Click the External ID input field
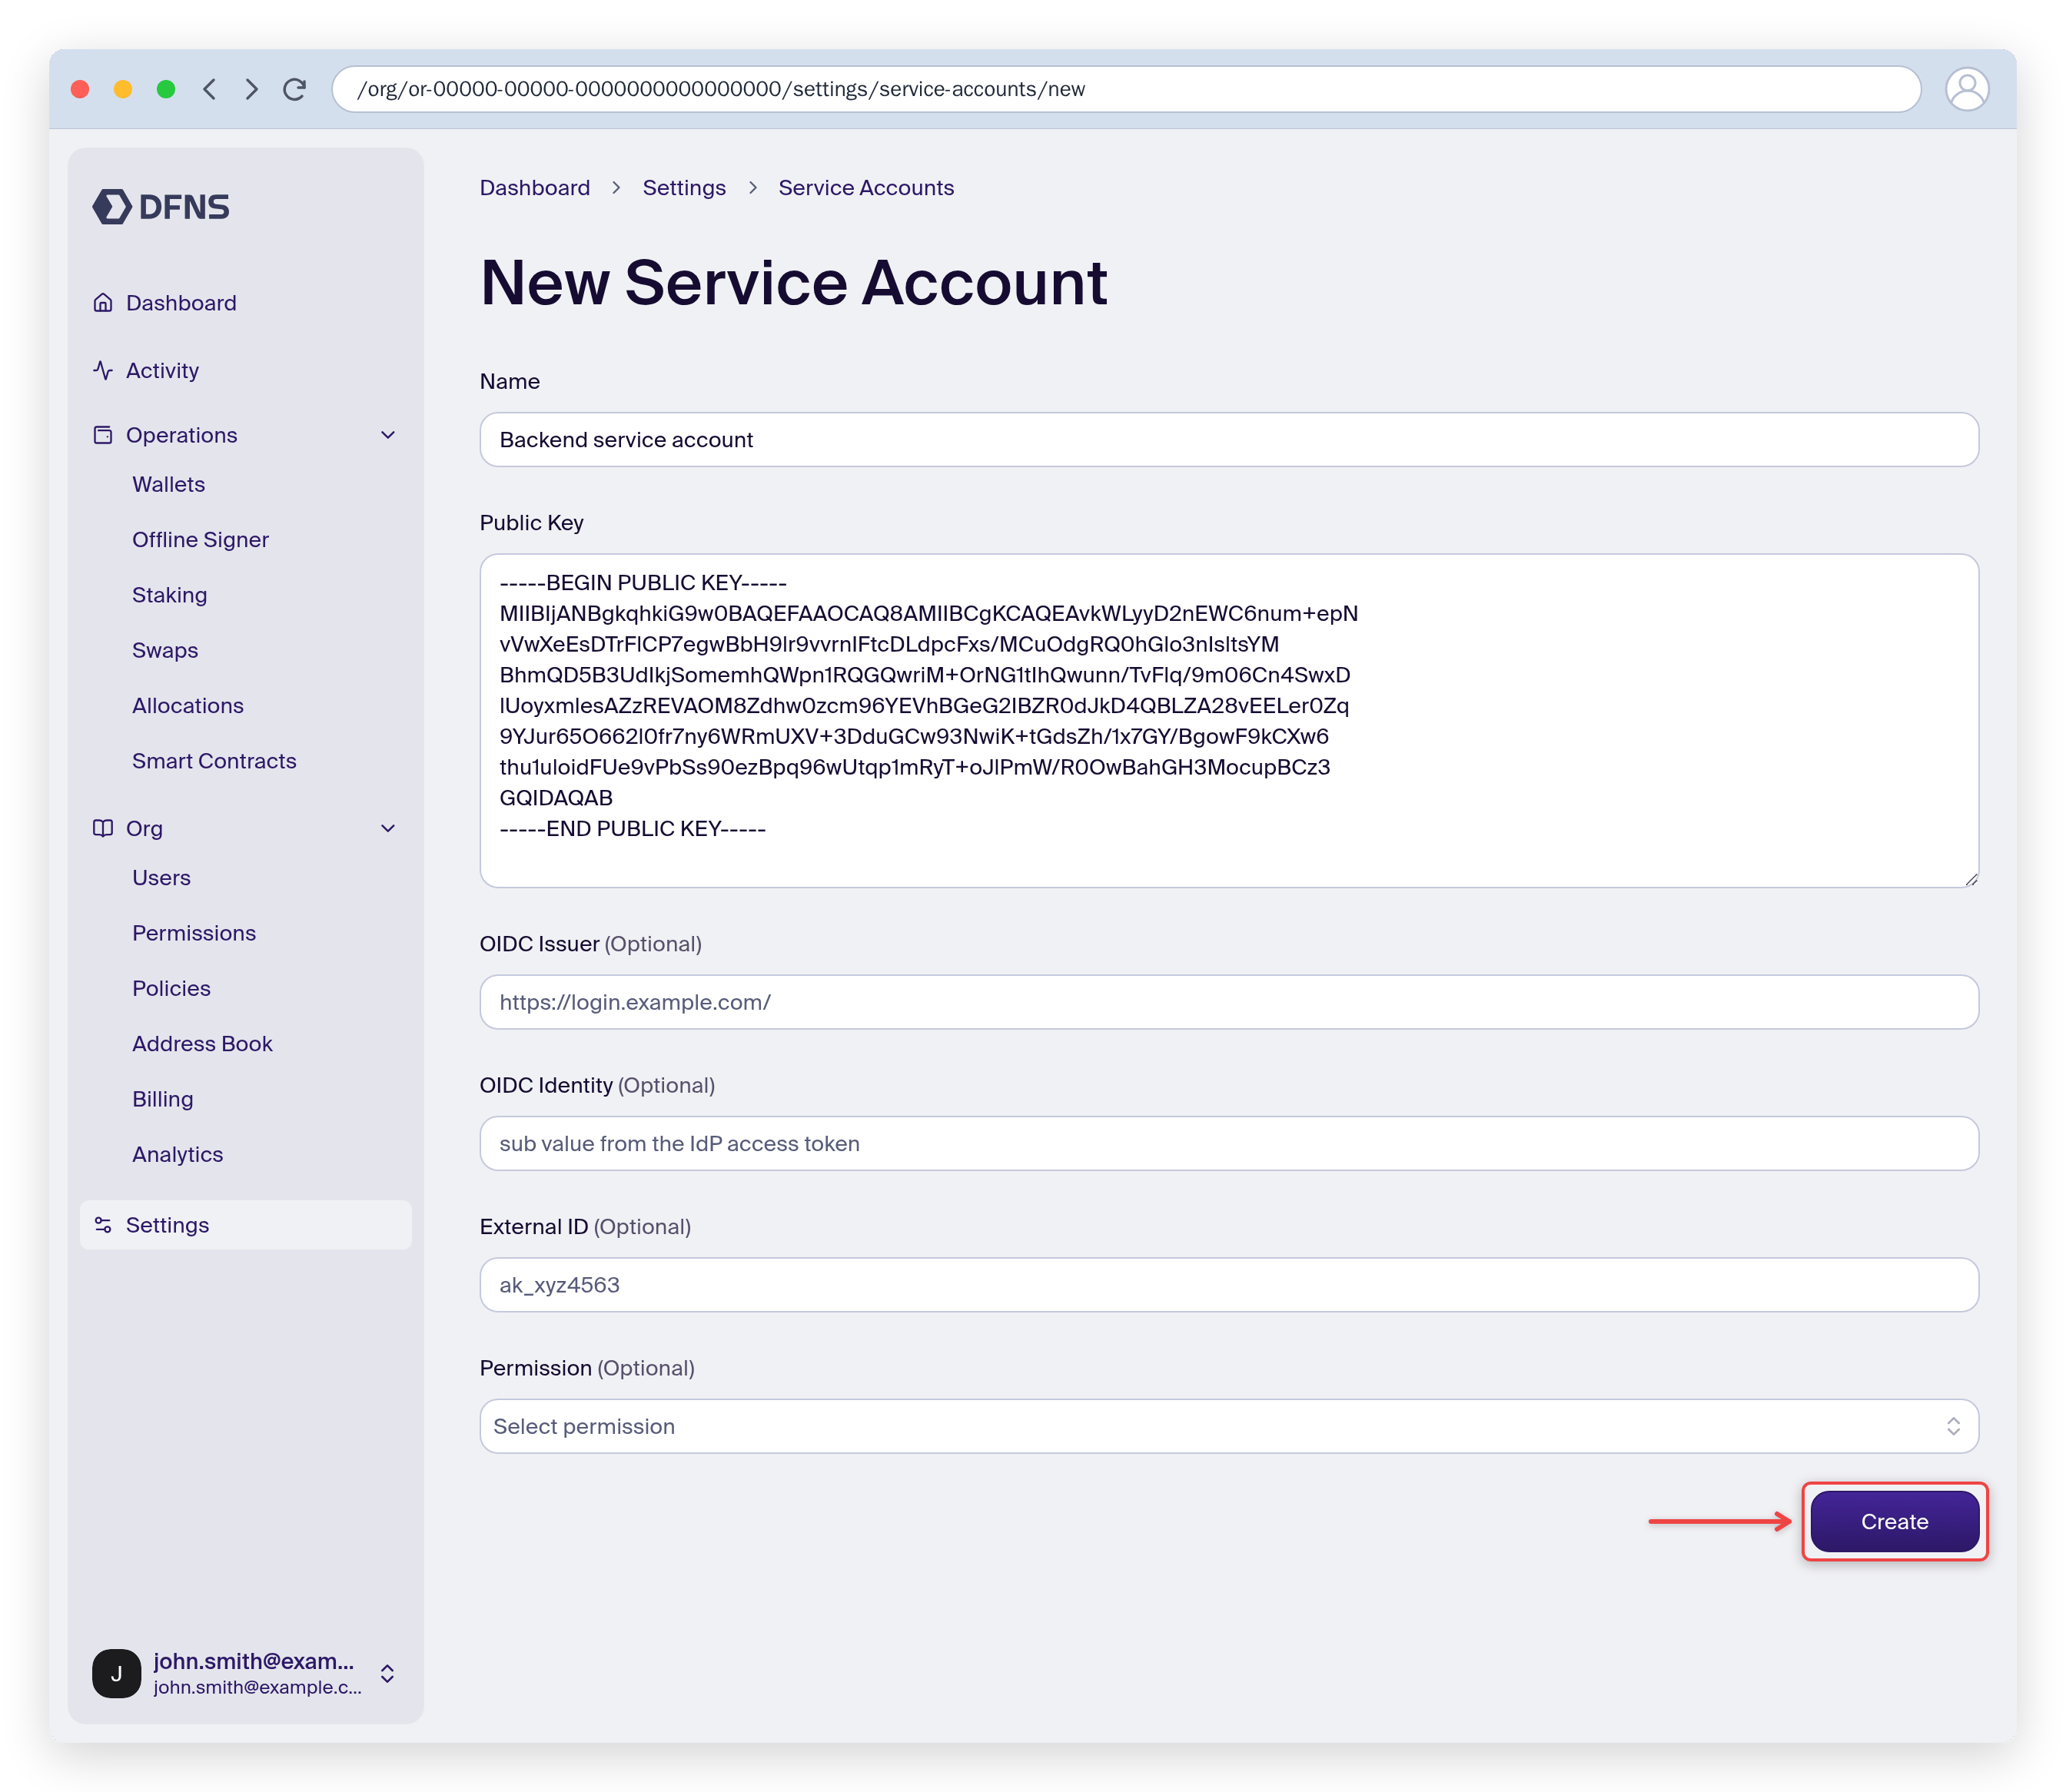2066x1792 pixels. pos(1228,1285)
